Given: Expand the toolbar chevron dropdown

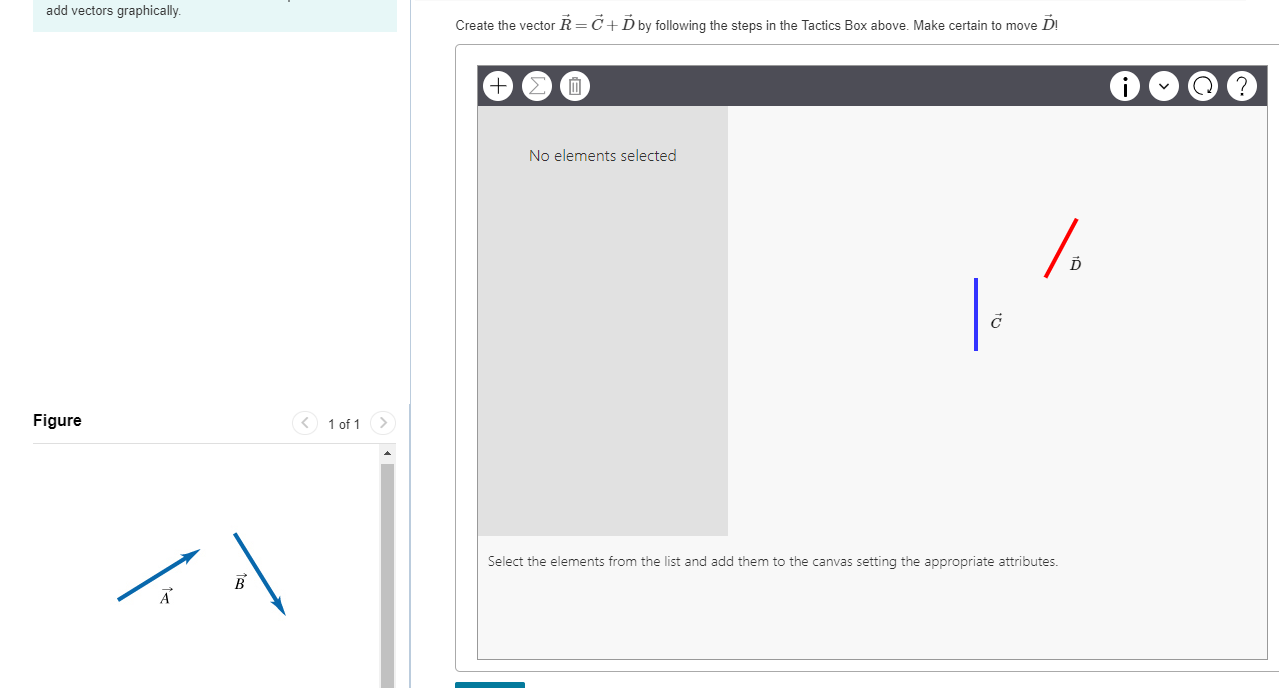Looking at the screenshot, I should 1163,86.
